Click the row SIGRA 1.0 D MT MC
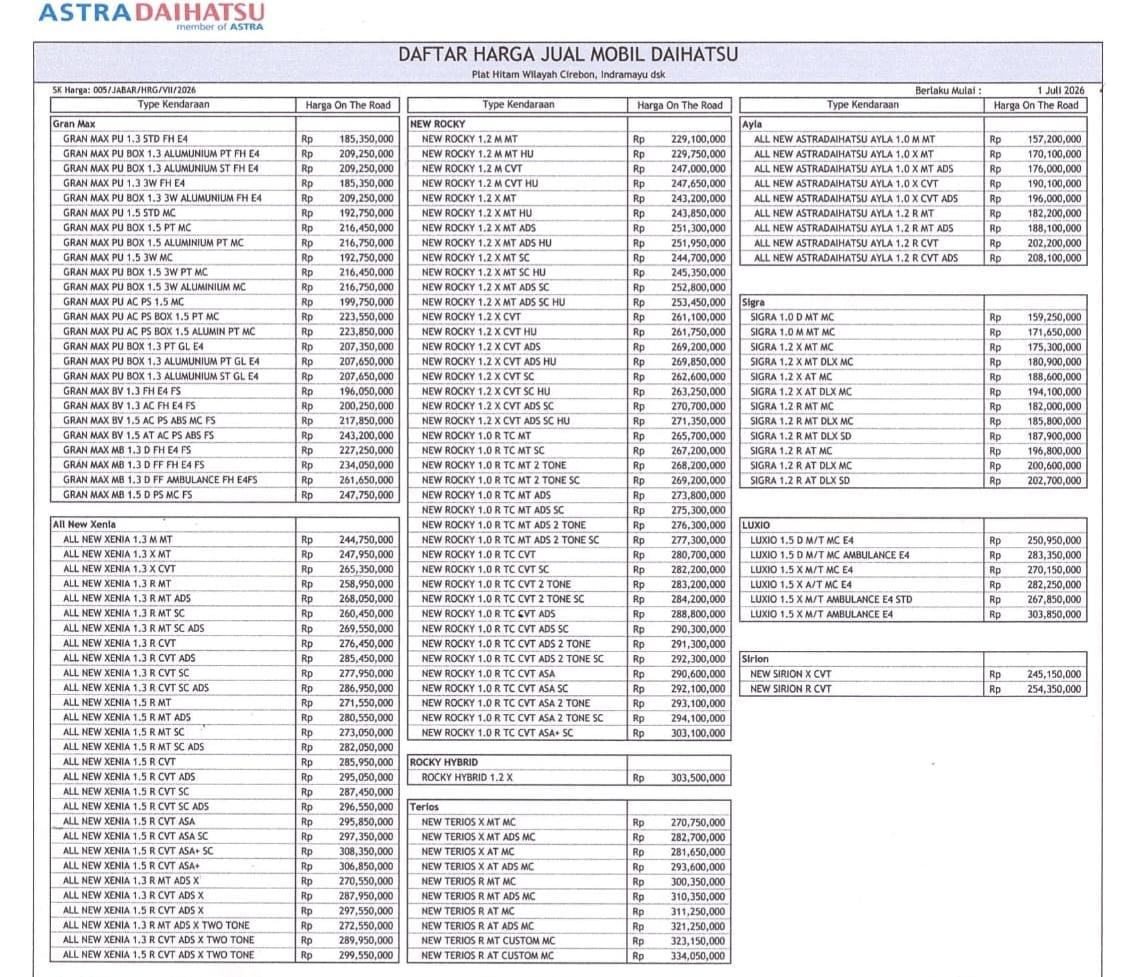The width and height of the screenshot is (1140, 977). 914,317
